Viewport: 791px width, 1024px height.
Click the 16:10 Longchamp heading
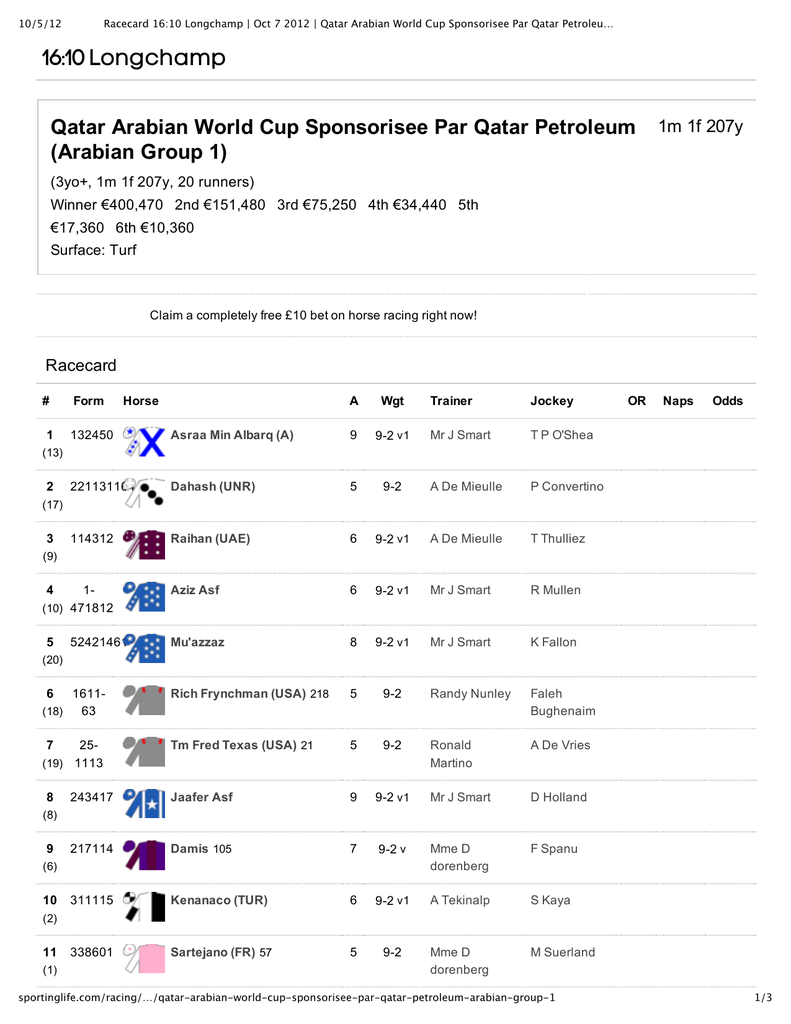tap(133, 59)
